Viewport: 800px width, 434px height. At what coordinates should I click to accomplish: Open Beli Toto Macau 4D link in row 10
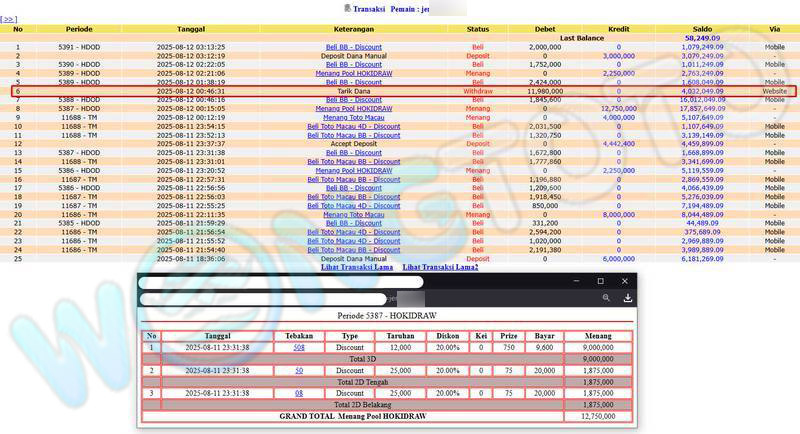coord(353,127)
